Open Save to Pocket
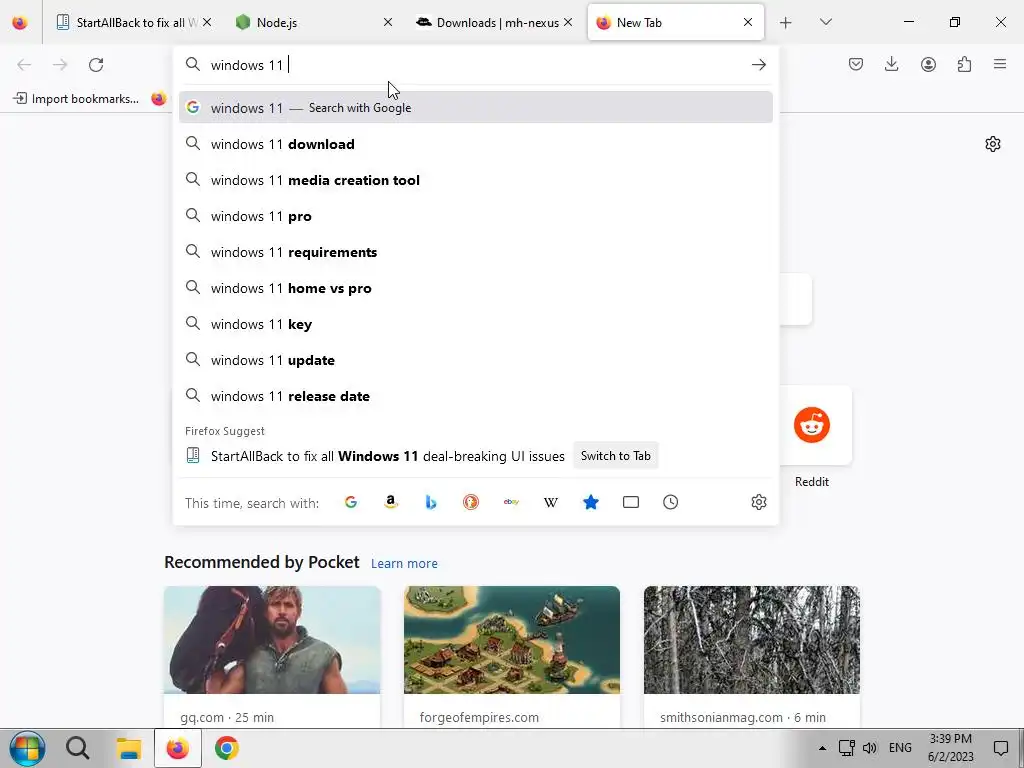The height and width of the screenshot is (768, 1024). 856,64
